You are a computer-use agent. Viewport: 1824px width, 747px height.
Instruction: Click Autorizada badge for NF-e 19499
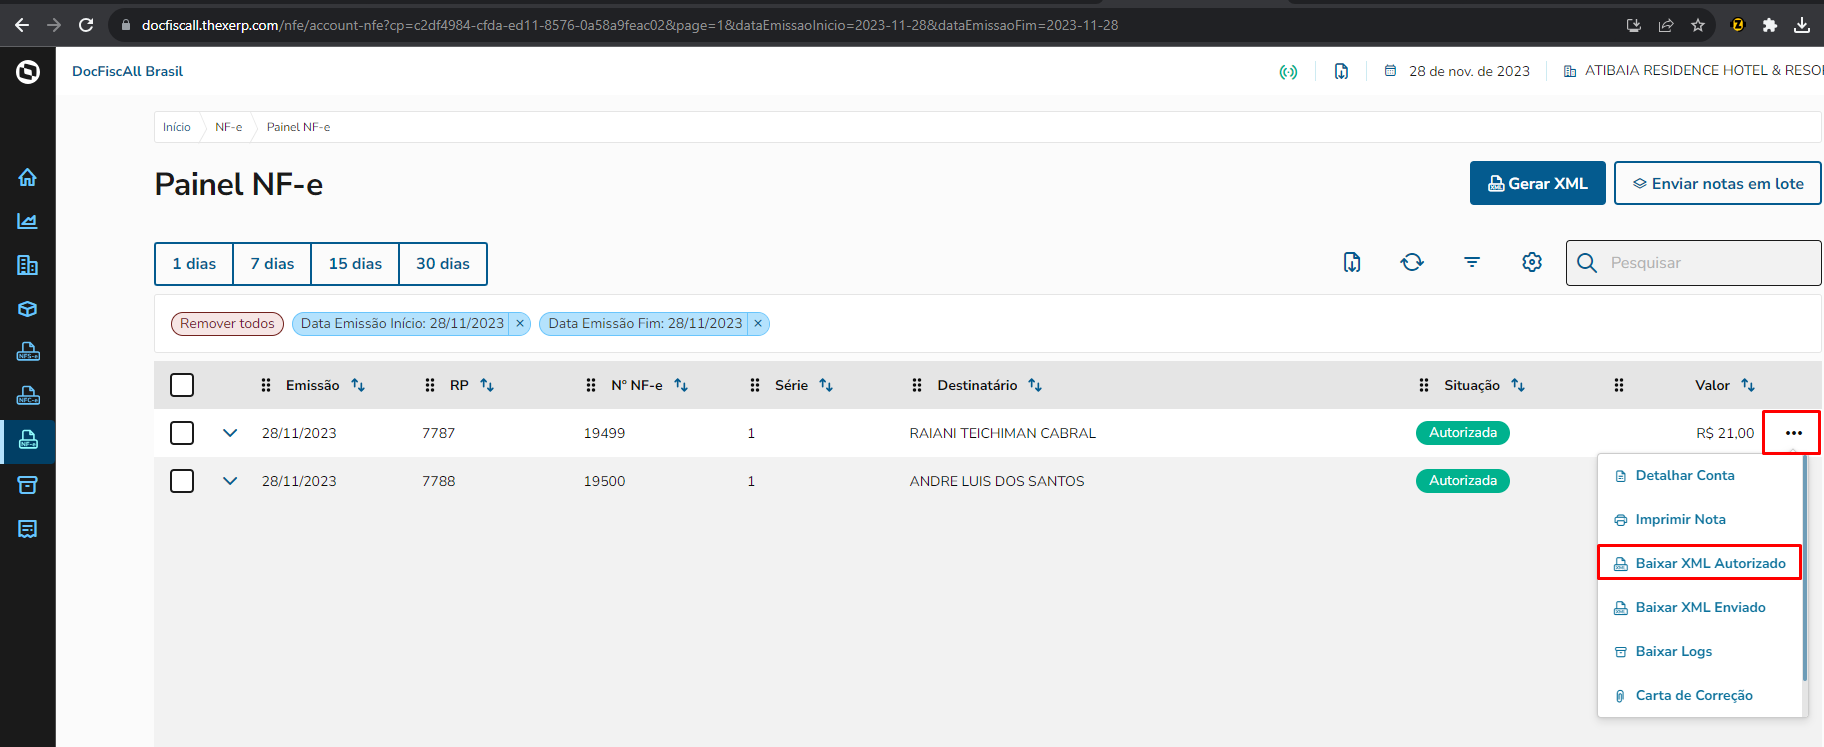(1463, 433)
